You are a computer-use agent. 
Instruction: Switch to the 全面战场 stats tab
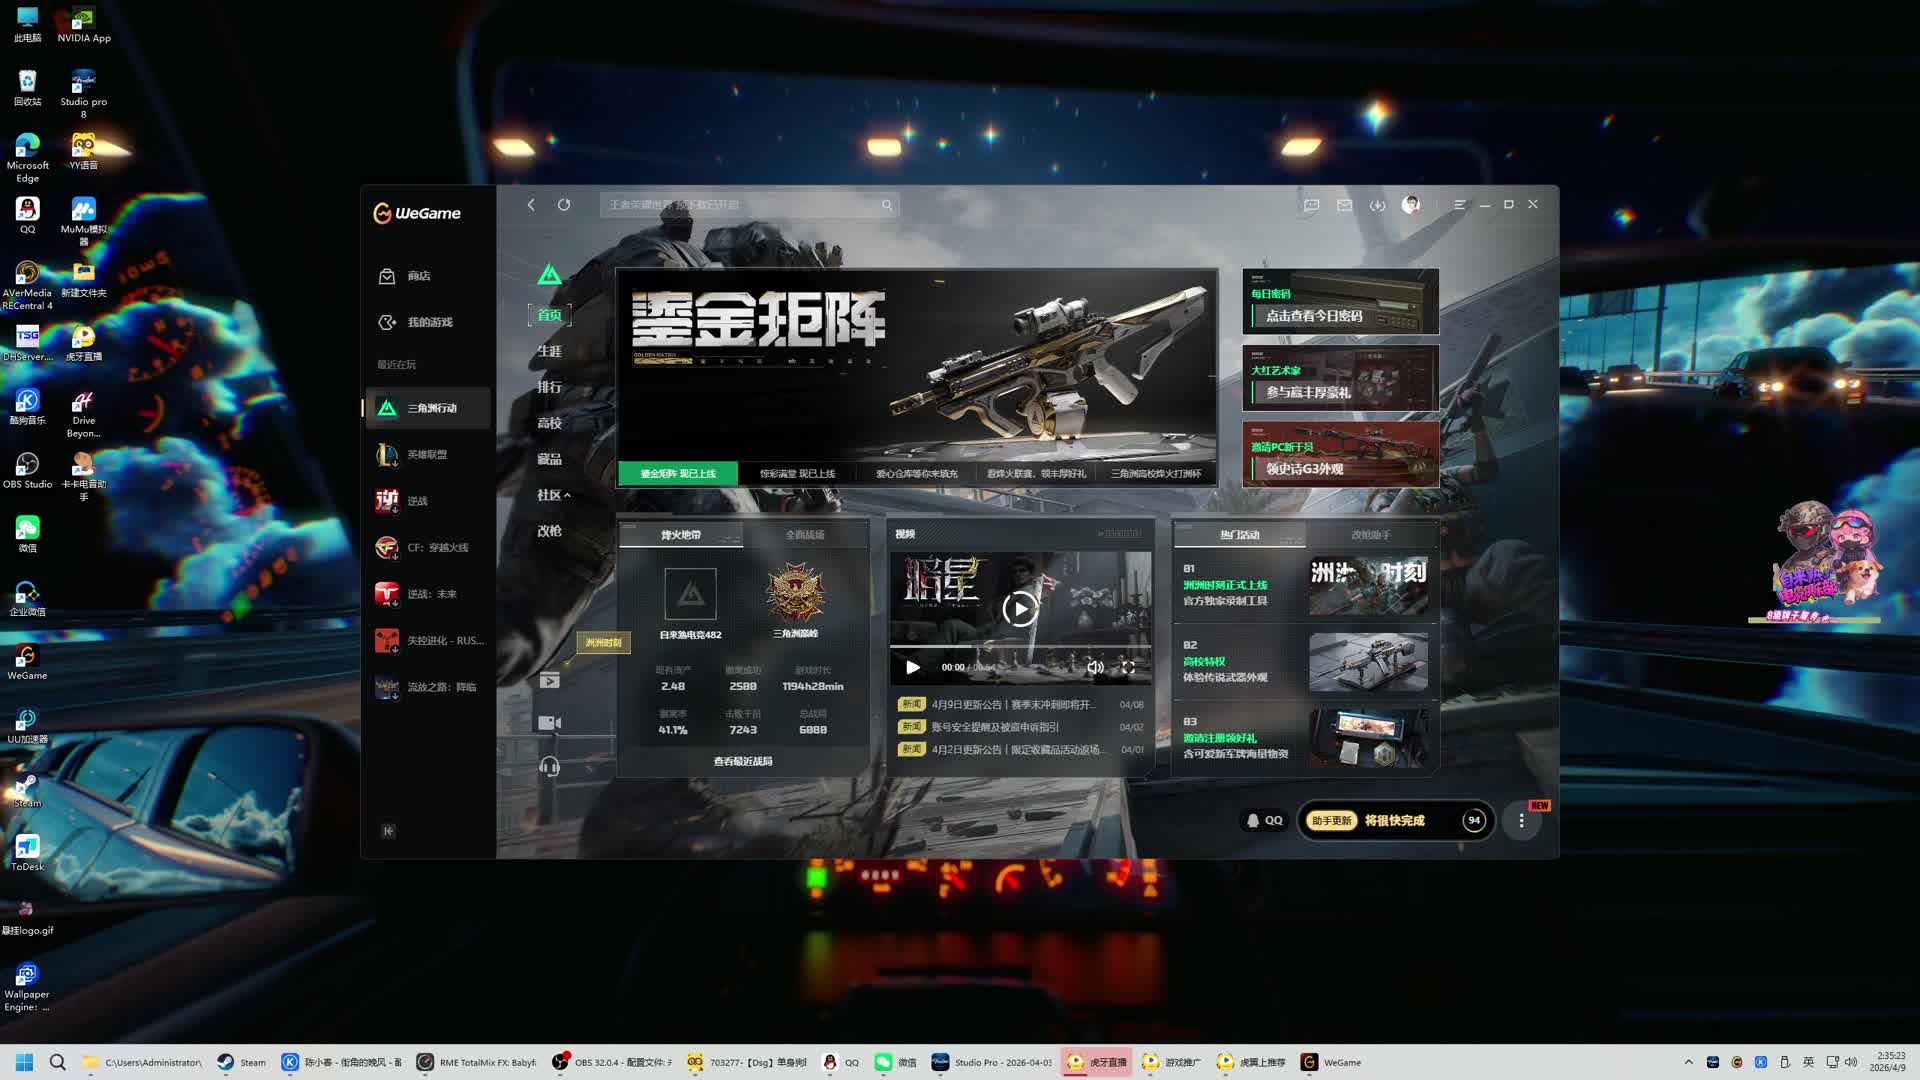804,535
